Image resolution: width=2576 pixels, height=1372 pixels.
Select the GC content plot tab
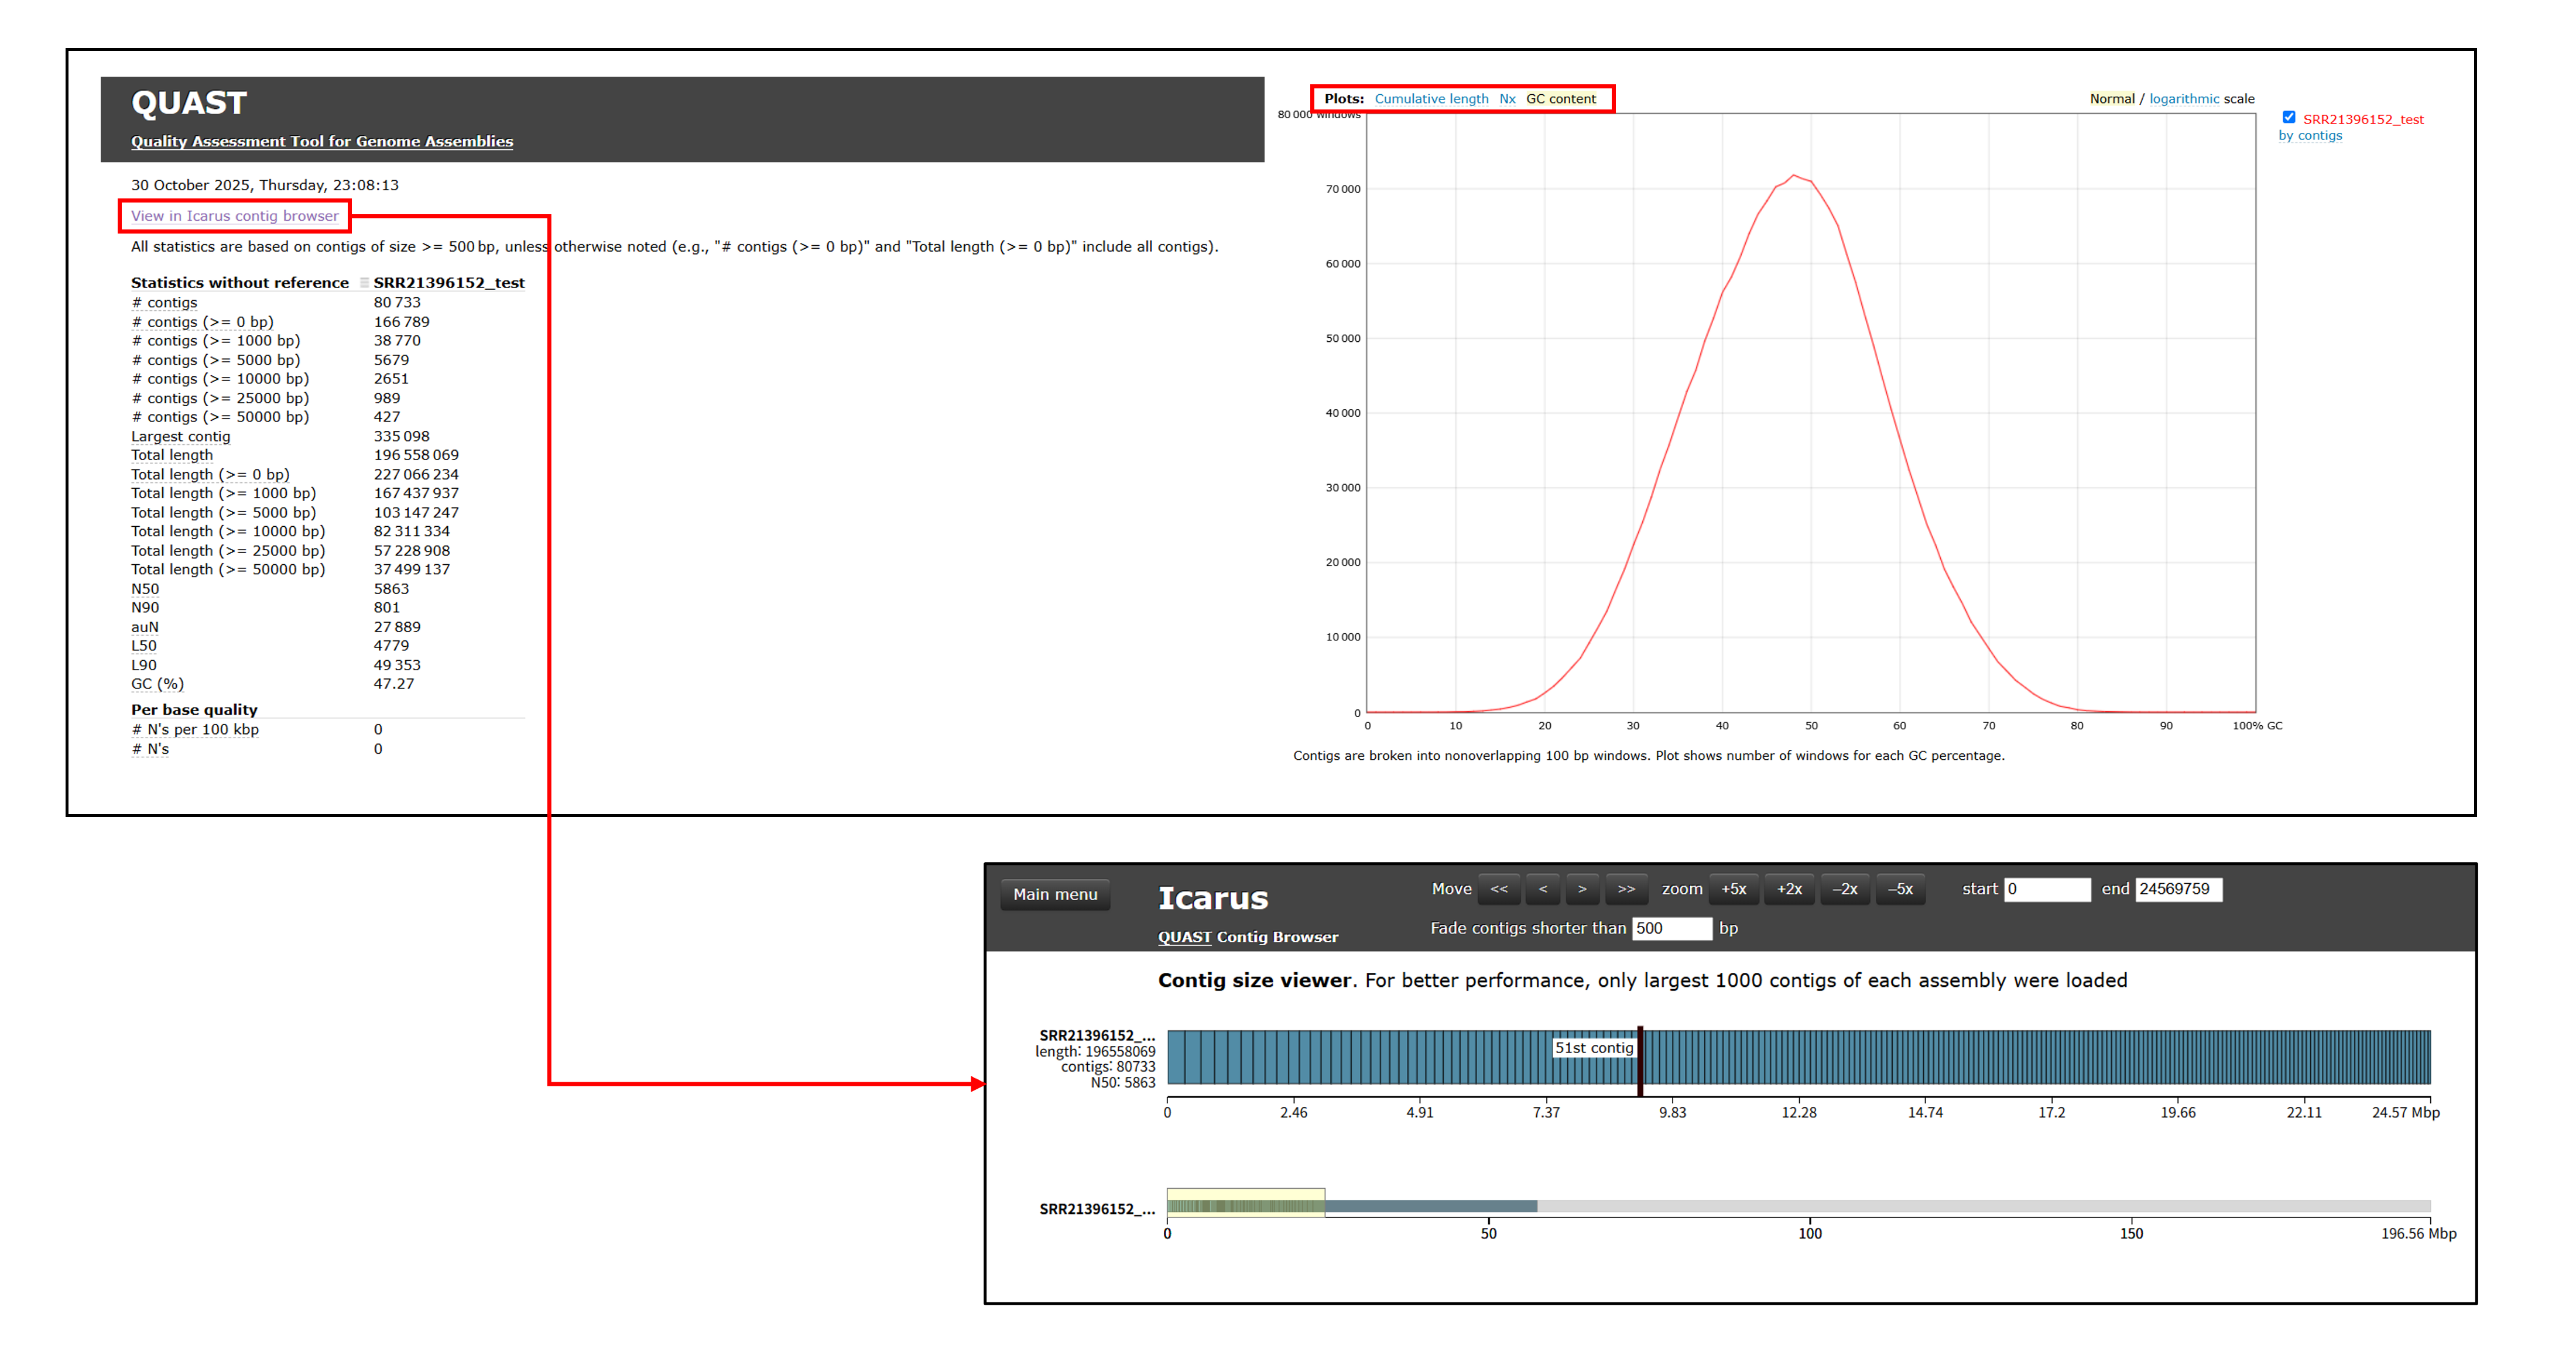point(1560,99)
